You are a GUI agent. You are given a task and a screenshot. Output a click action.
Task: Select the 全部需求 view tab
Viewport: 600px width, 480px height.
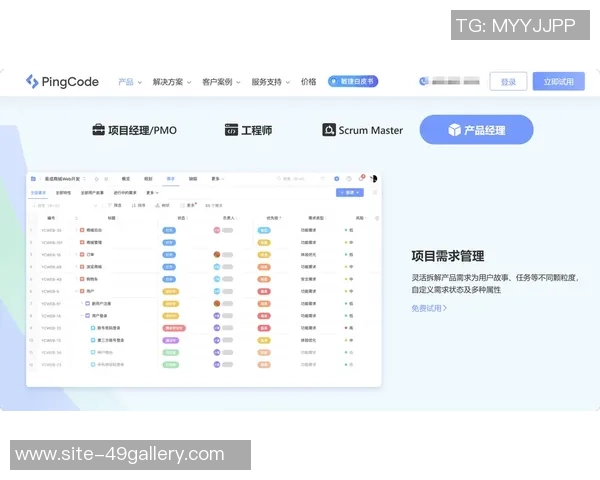pyautogui.click(x=38, y=193)
